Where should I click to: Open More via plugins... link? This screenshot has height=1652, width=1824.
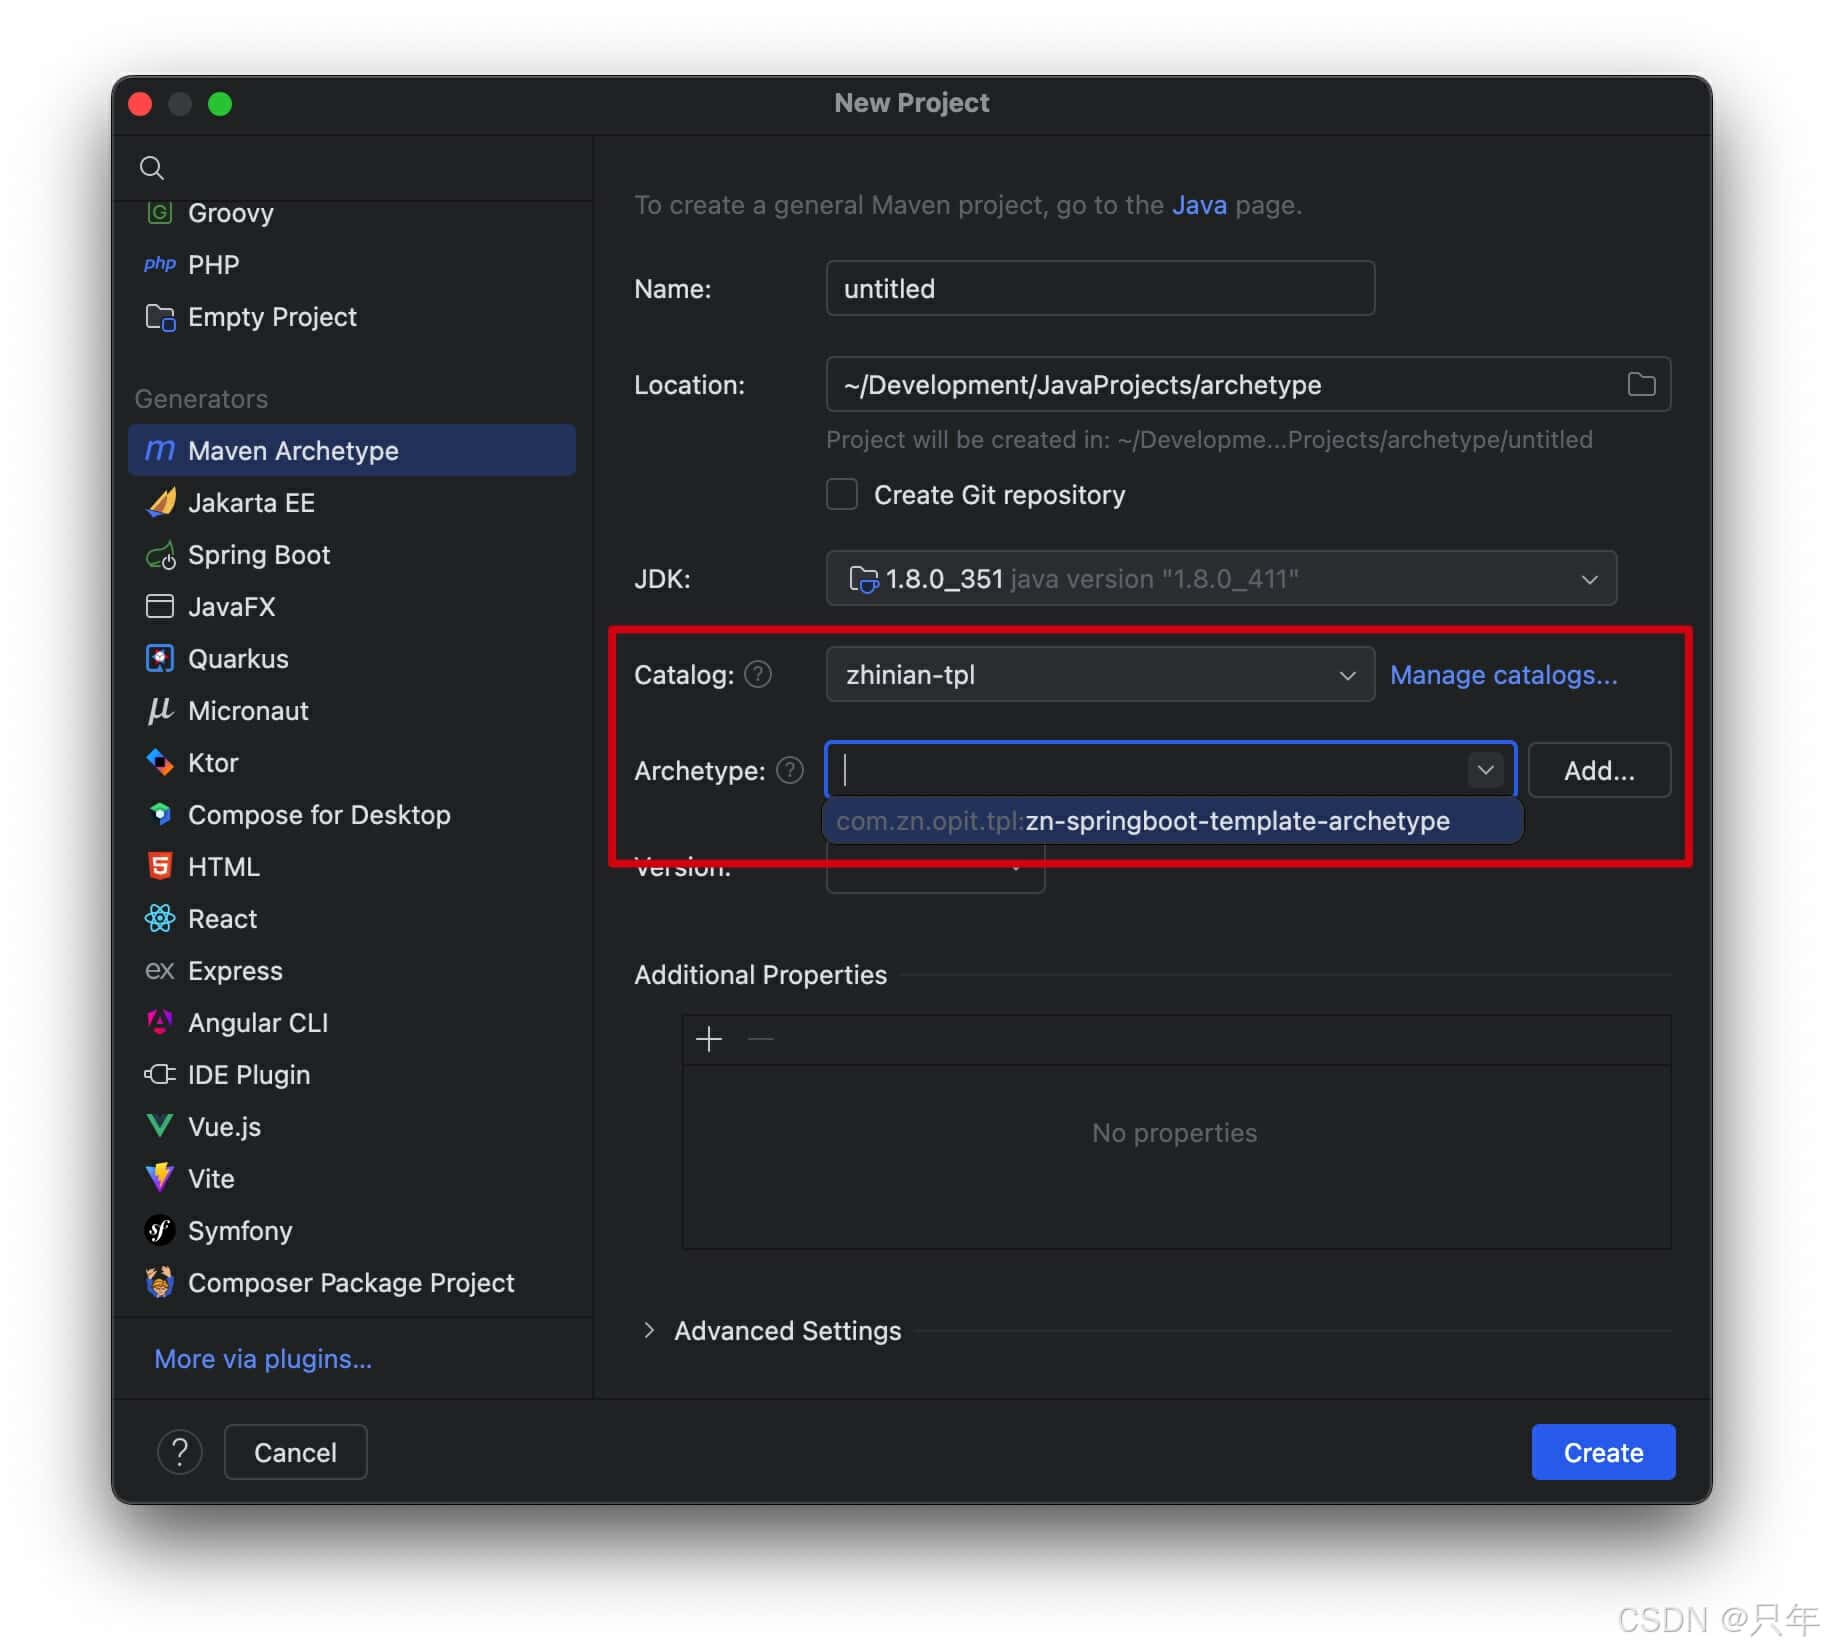(263, 1359)
